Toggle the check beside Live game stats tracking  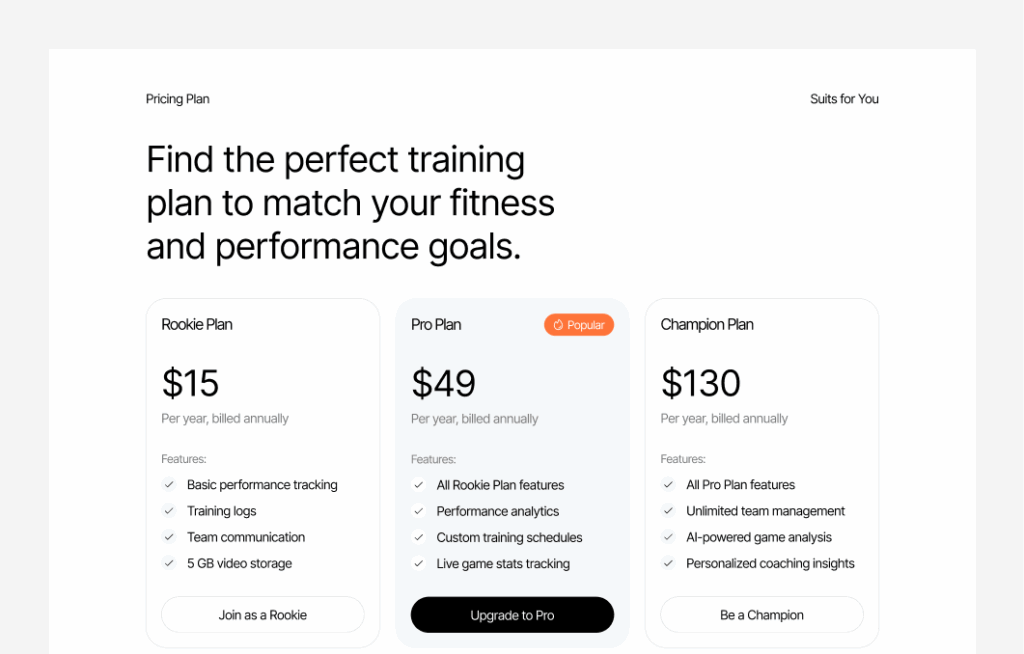click(418, 563)
